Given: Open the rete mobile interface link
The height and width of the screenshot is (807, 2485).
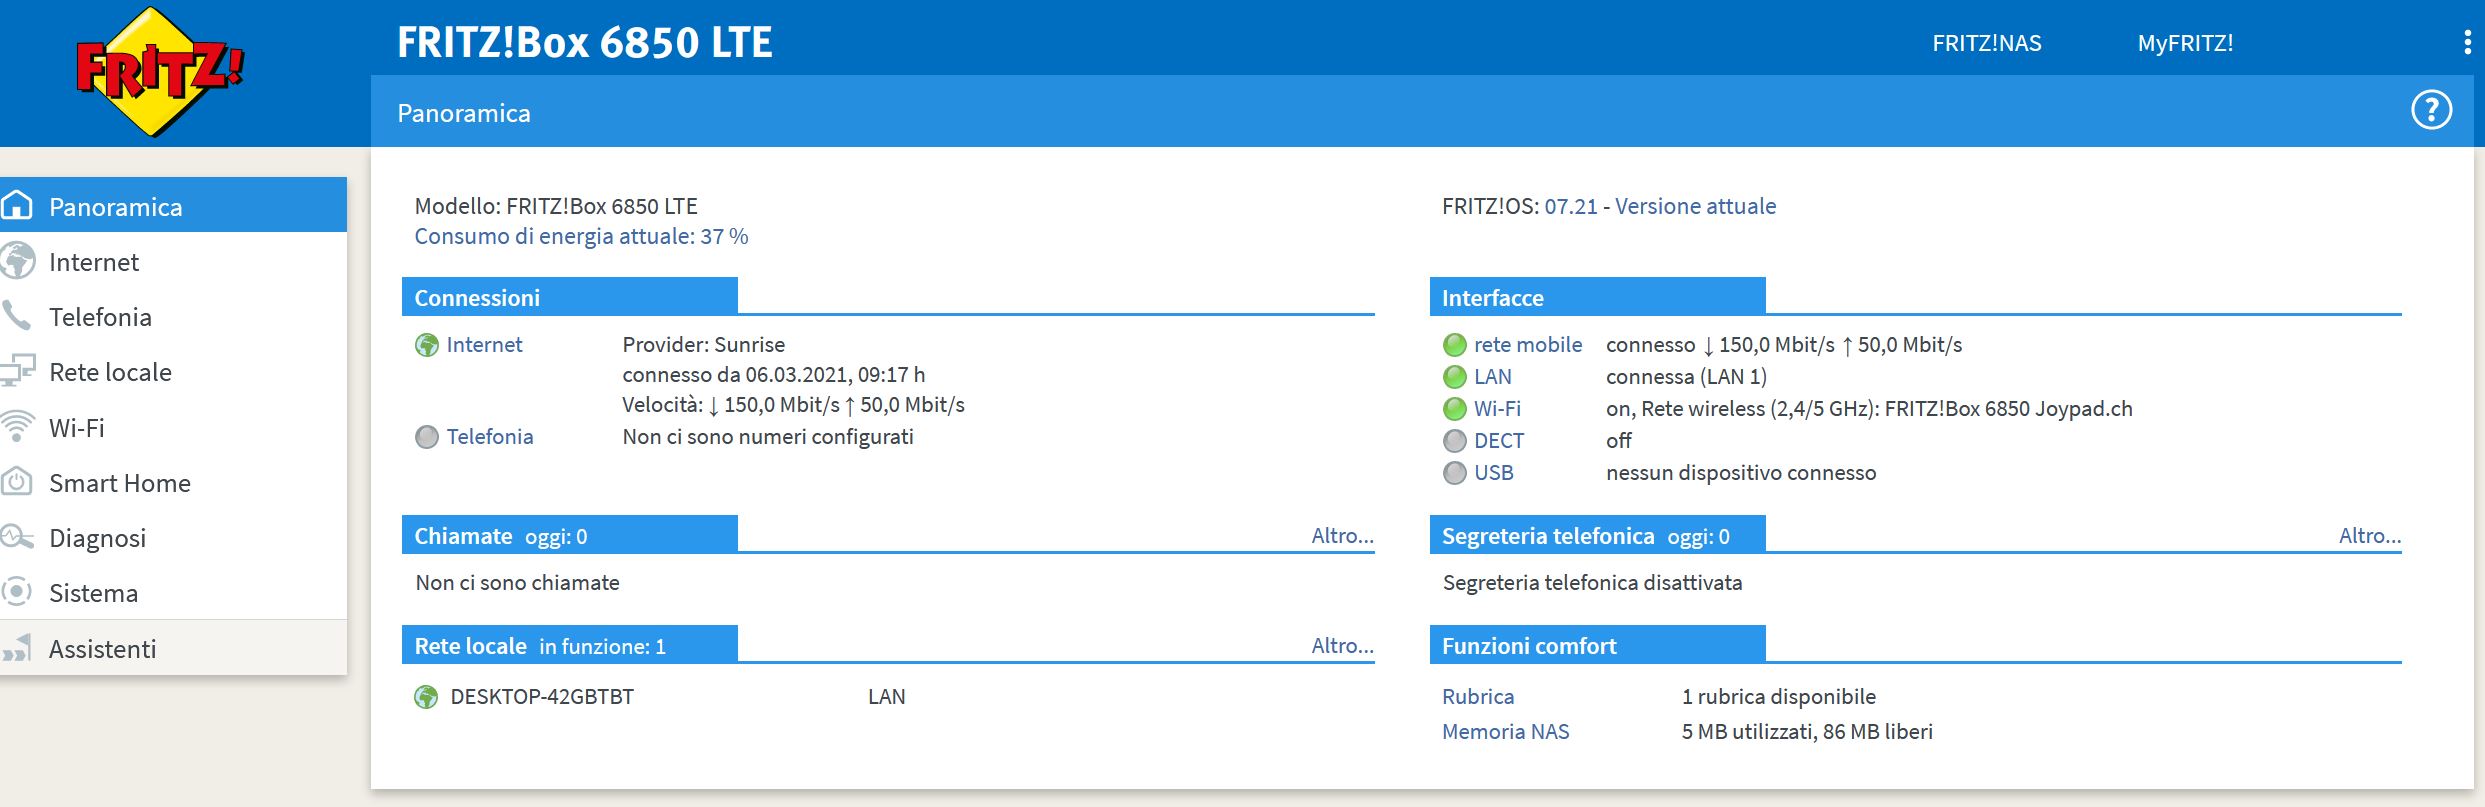Looking at the screenshot, I should pyautogui.click(x=1528, y=345).
